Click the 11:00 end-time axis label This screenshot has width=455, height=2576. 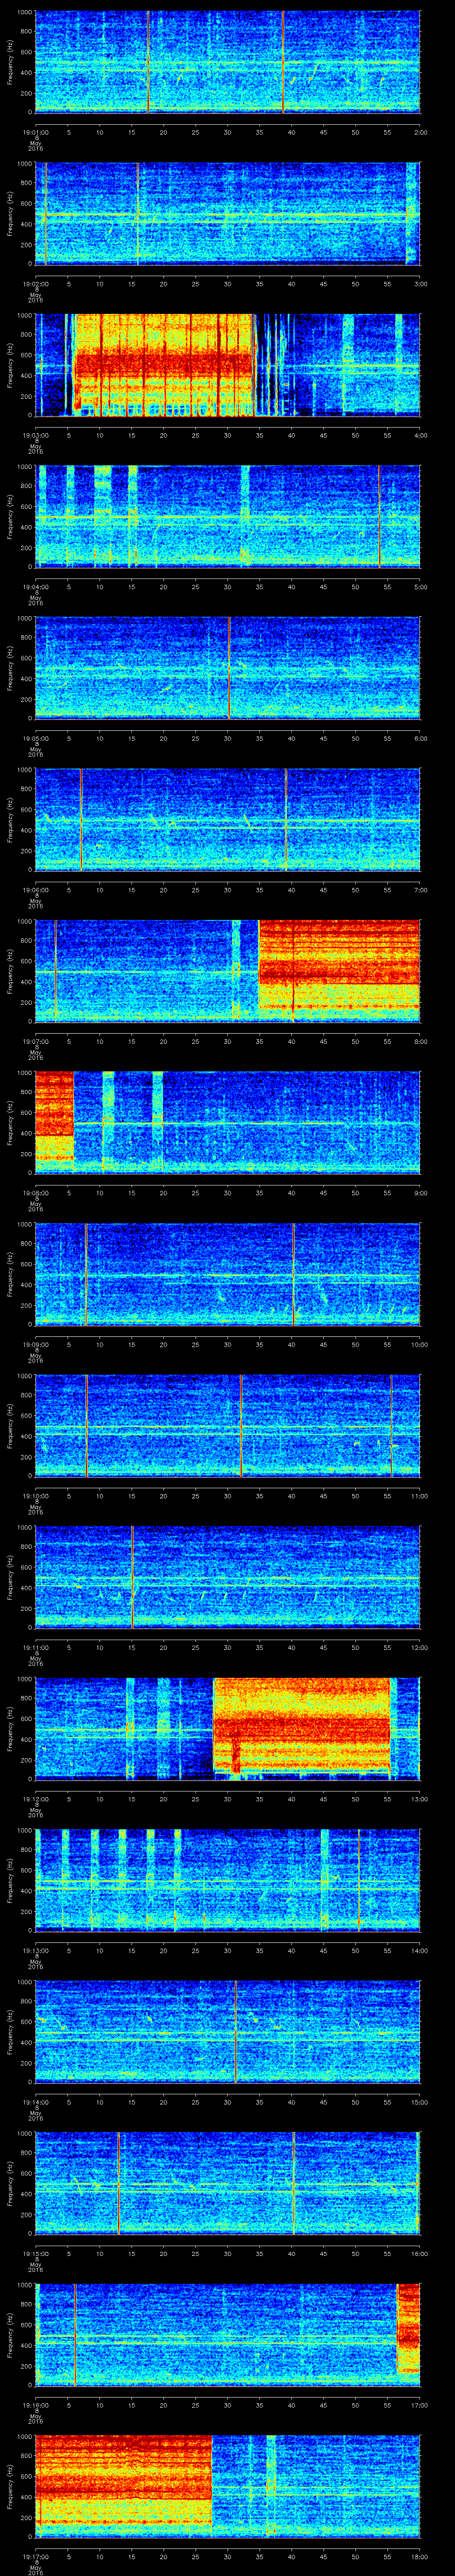[420, 1495]
